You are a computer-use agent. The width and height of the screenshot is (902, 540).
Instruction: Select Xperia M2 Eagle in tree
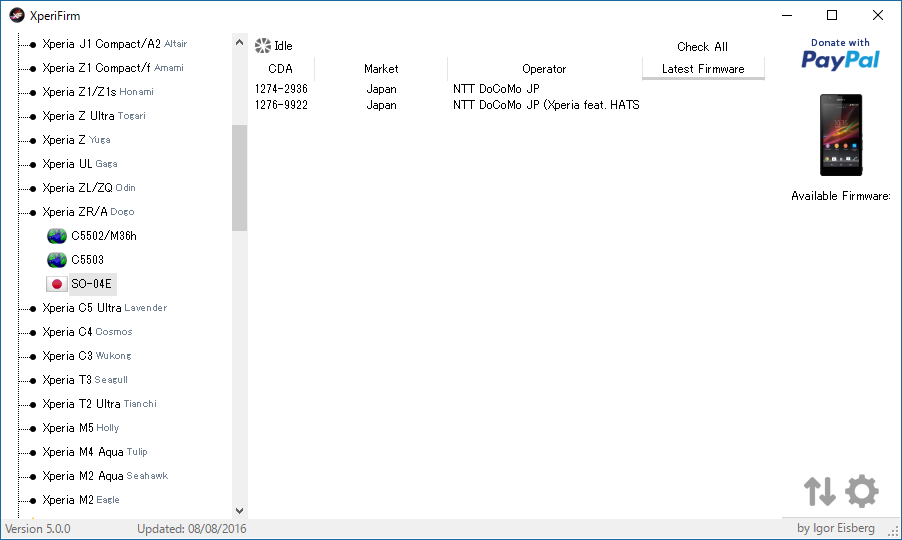81,500
